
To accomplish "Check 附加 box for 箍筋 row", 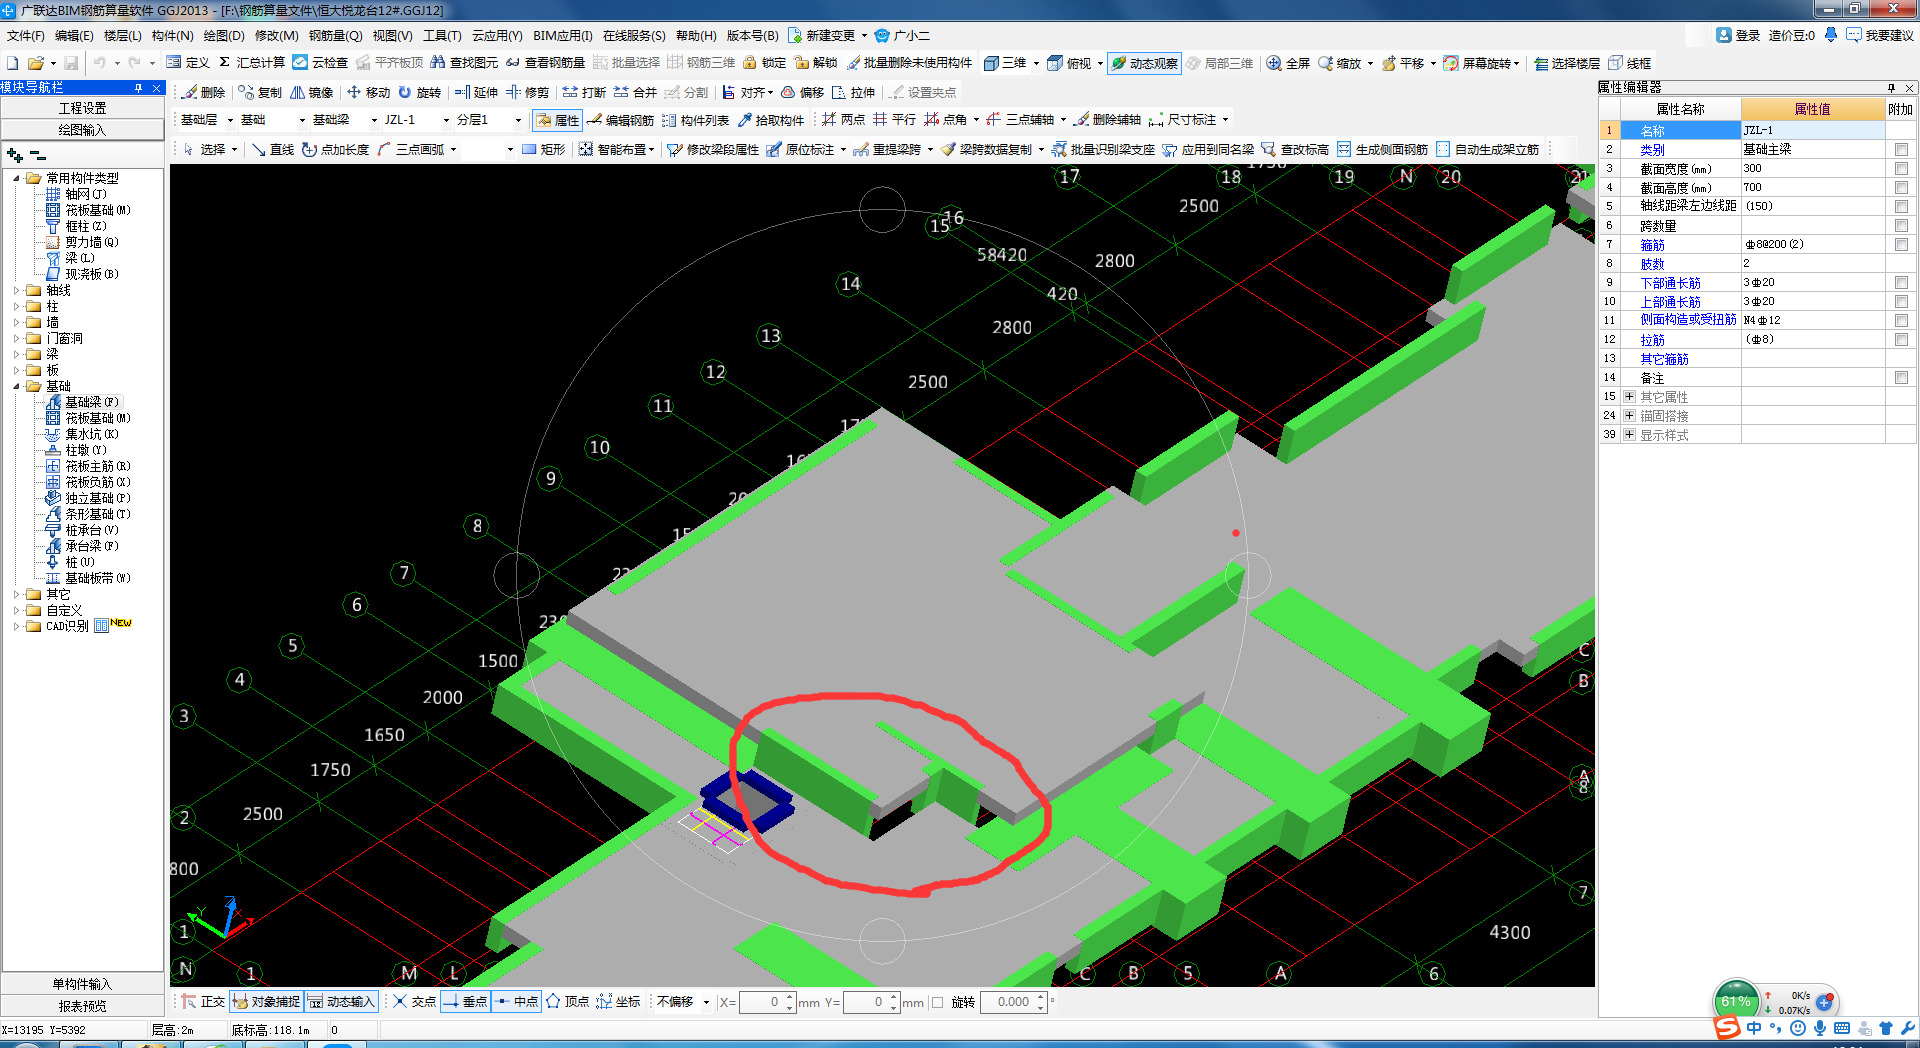I will pyautogui.click(x=1901, y=244).
